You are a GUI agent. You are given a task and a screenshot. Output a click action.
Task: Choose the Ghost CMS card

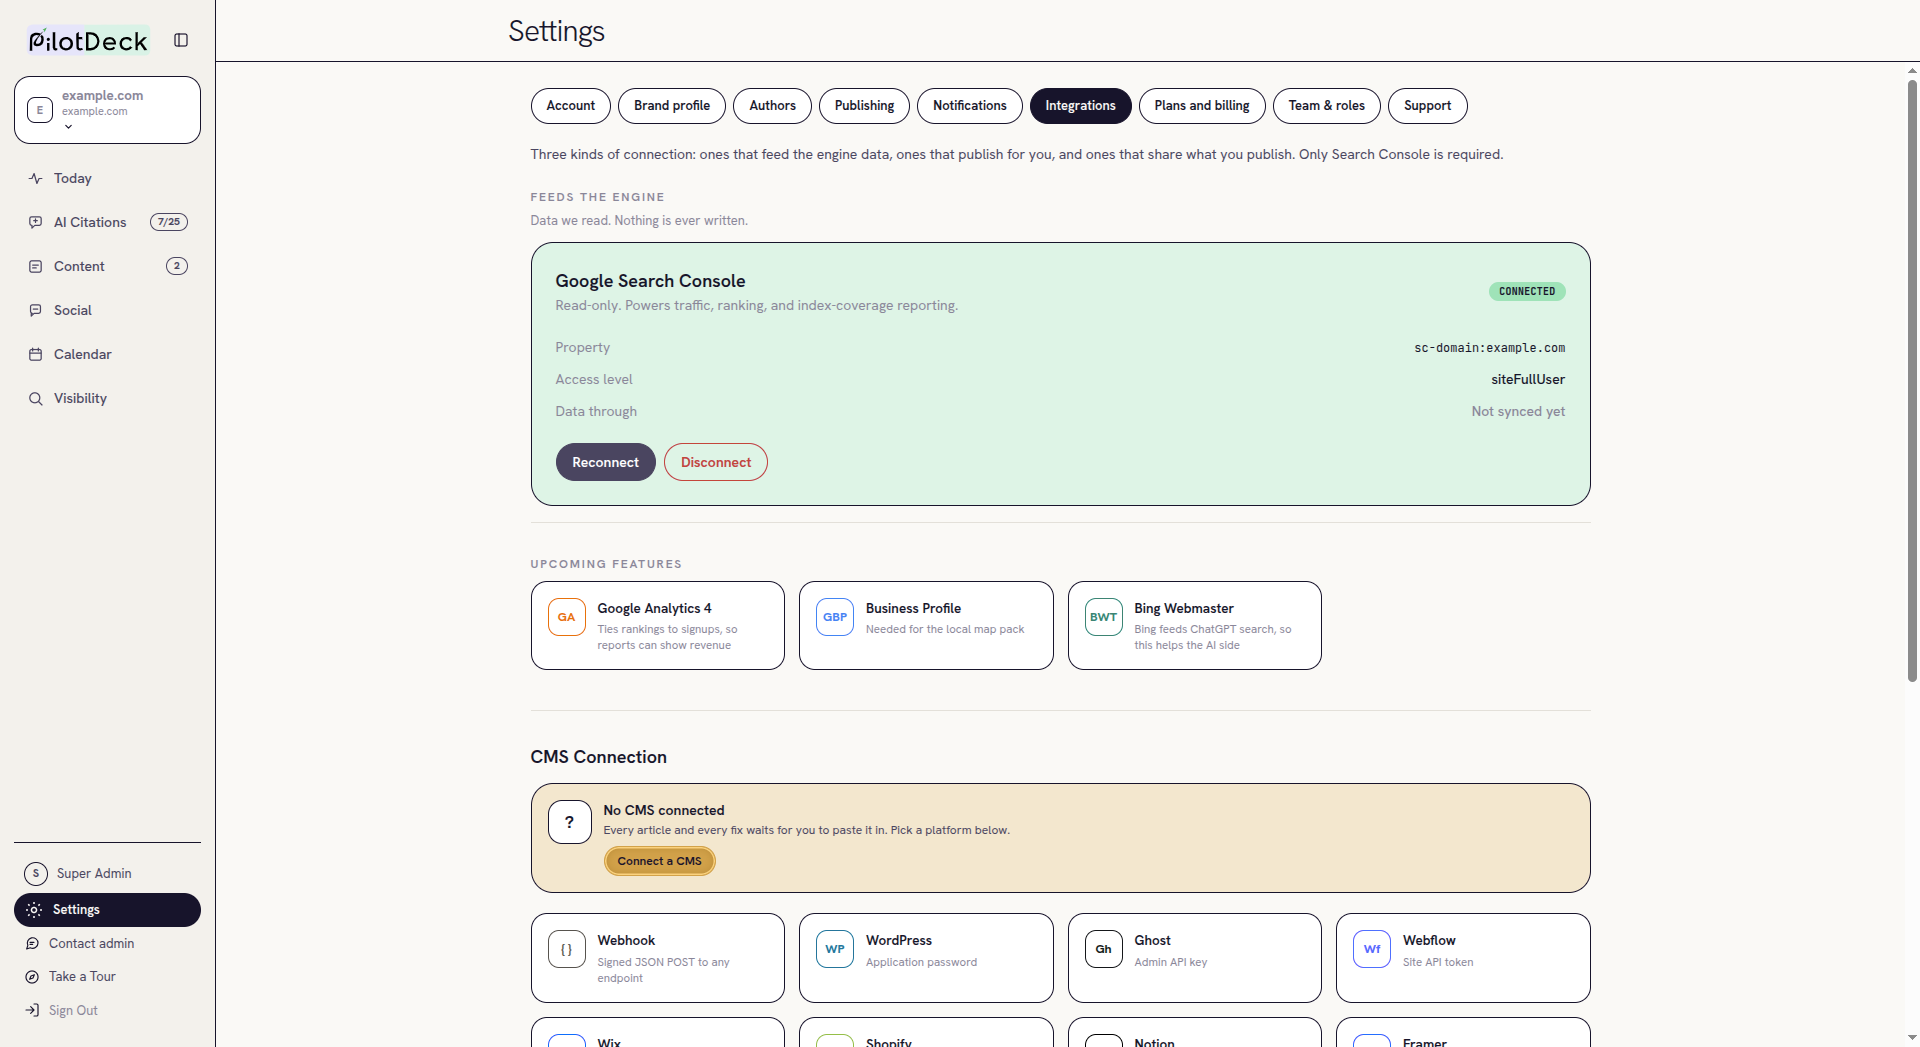click(x=1195, y=958)
